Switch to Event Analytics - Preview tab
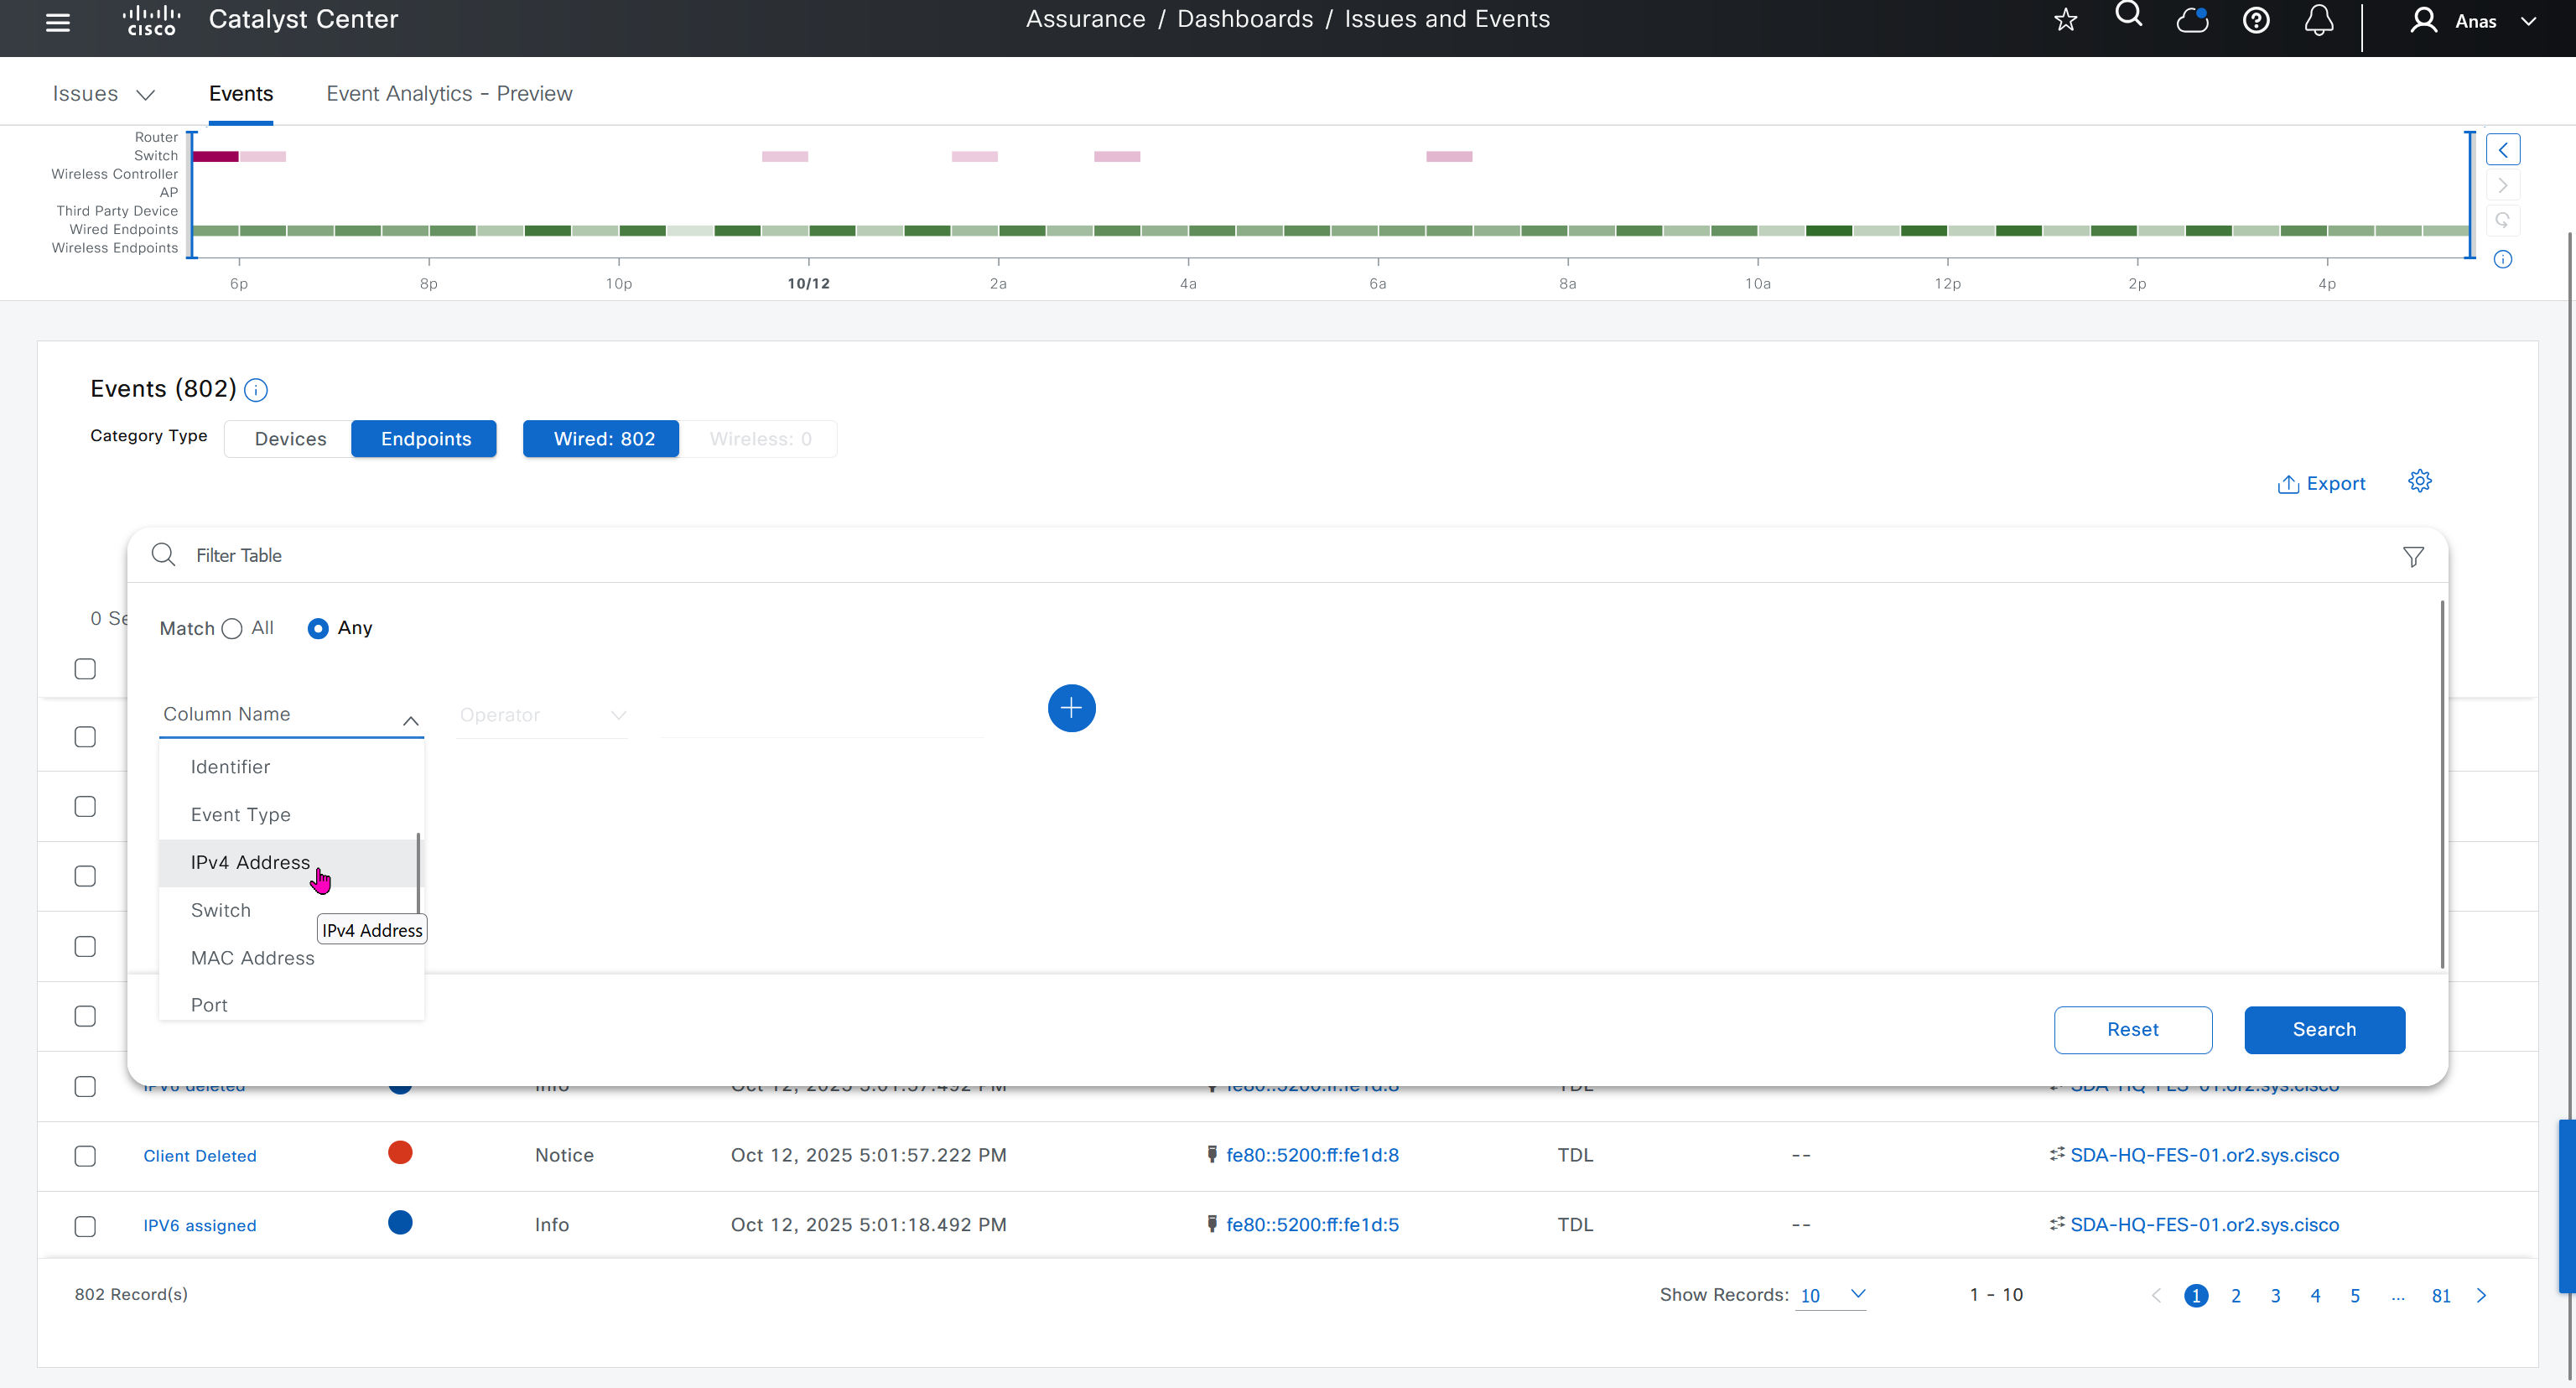This screenshot has height=1388, width=2576. [x=449, y=93]
